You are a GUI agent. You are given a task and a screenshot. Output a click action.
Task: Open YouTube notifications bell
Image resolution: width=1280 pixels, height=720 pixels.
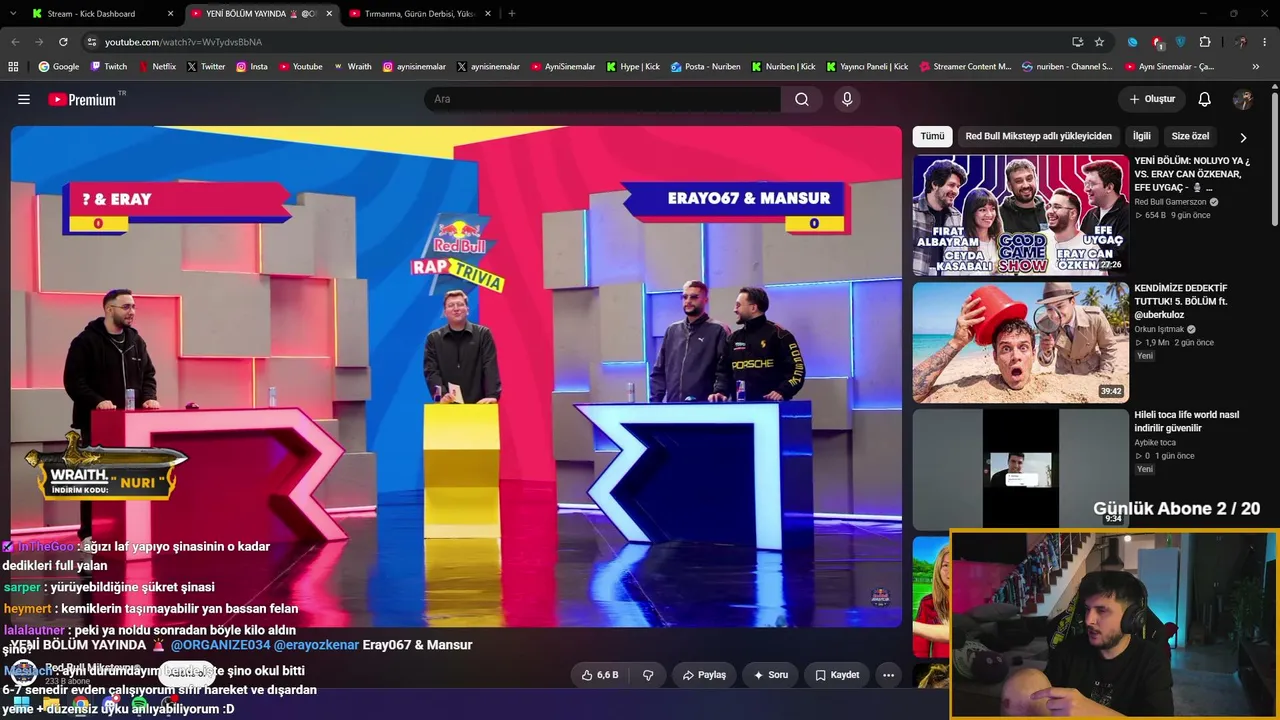pos(1205,99)
